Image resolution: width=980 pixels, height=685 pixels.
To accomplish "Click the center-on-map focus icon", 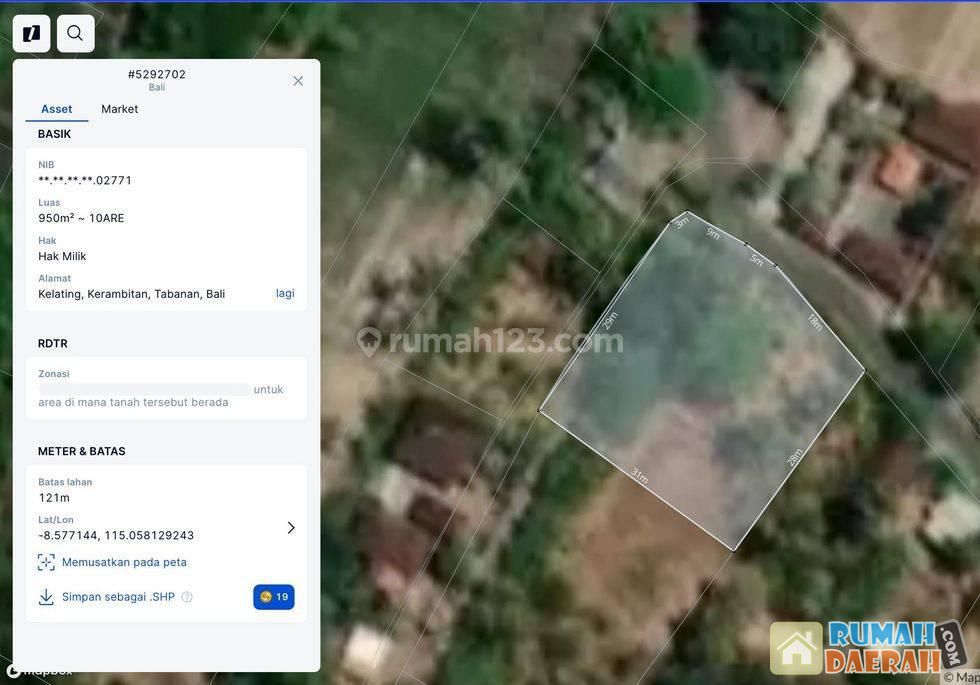I will (x=46, y=562).
